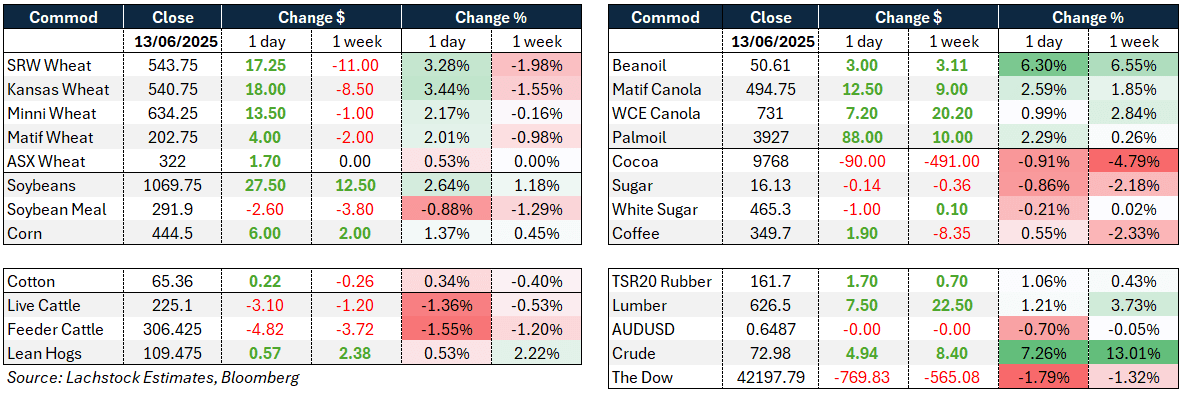The height and width of the screenshot is (395, 1181).
Task: Click the Feeder Cattle -1.55% cell
Action: [x=444, y=329]
